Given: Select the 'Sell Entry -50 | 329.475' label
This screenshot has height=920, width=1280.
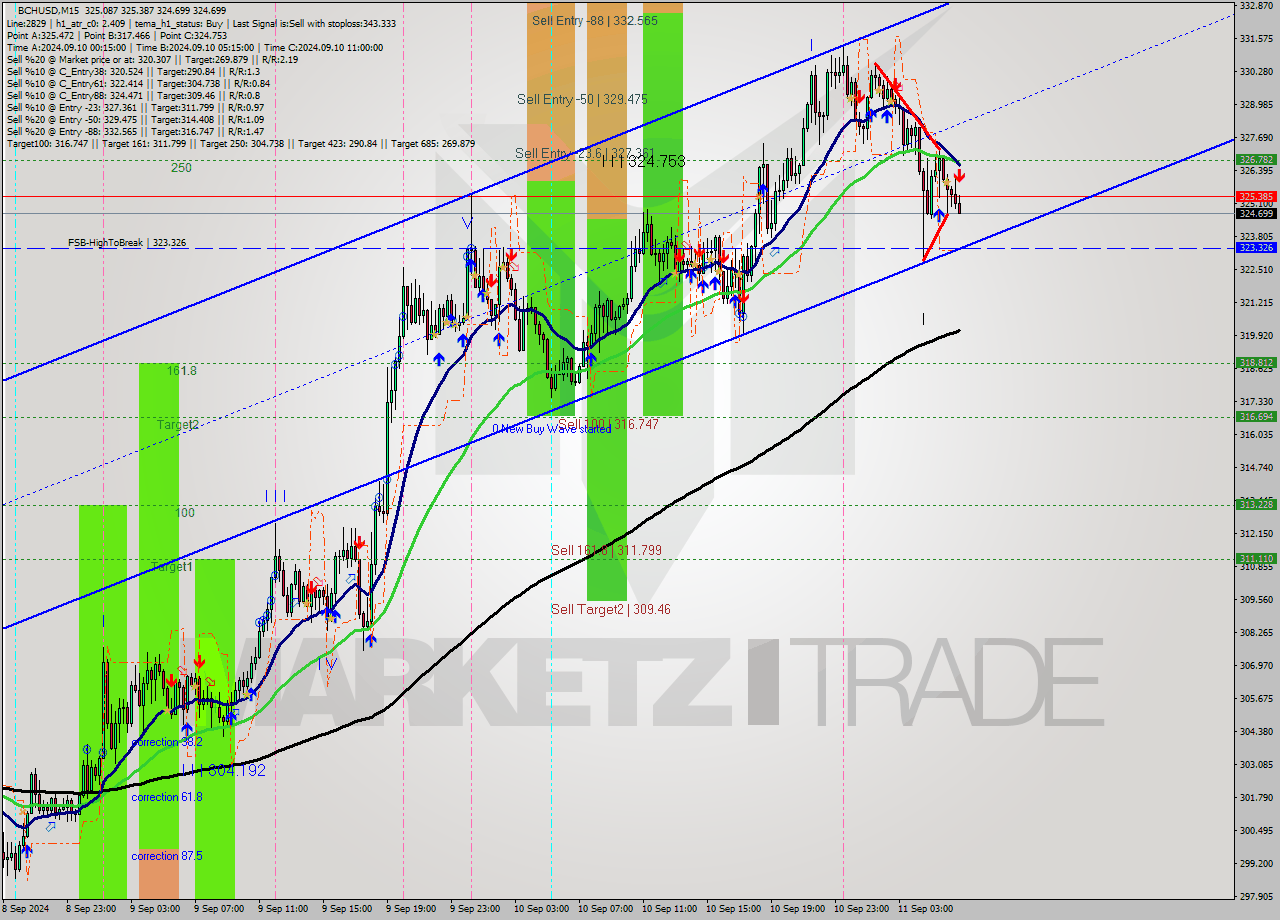Looking at the screenshot, I should point(582,99).
